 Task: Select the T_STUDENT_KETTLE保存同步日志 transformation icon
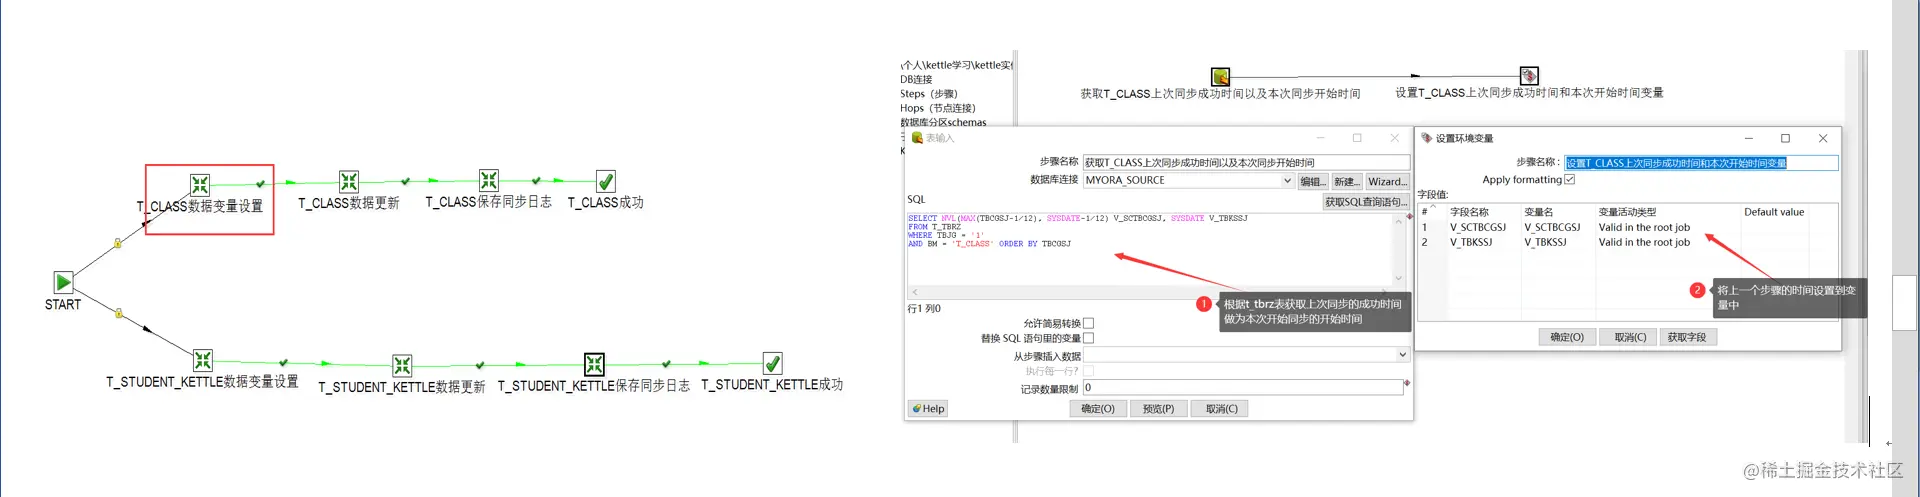(594, 364)
